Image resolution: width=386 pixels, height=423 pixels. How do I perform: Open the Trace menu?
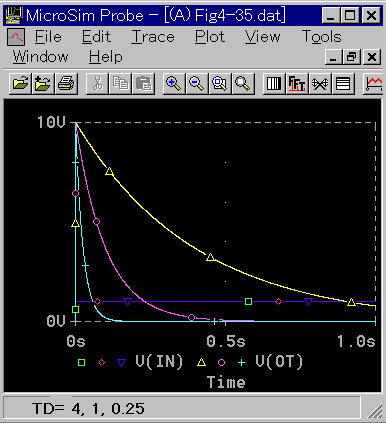pos(153,37)
